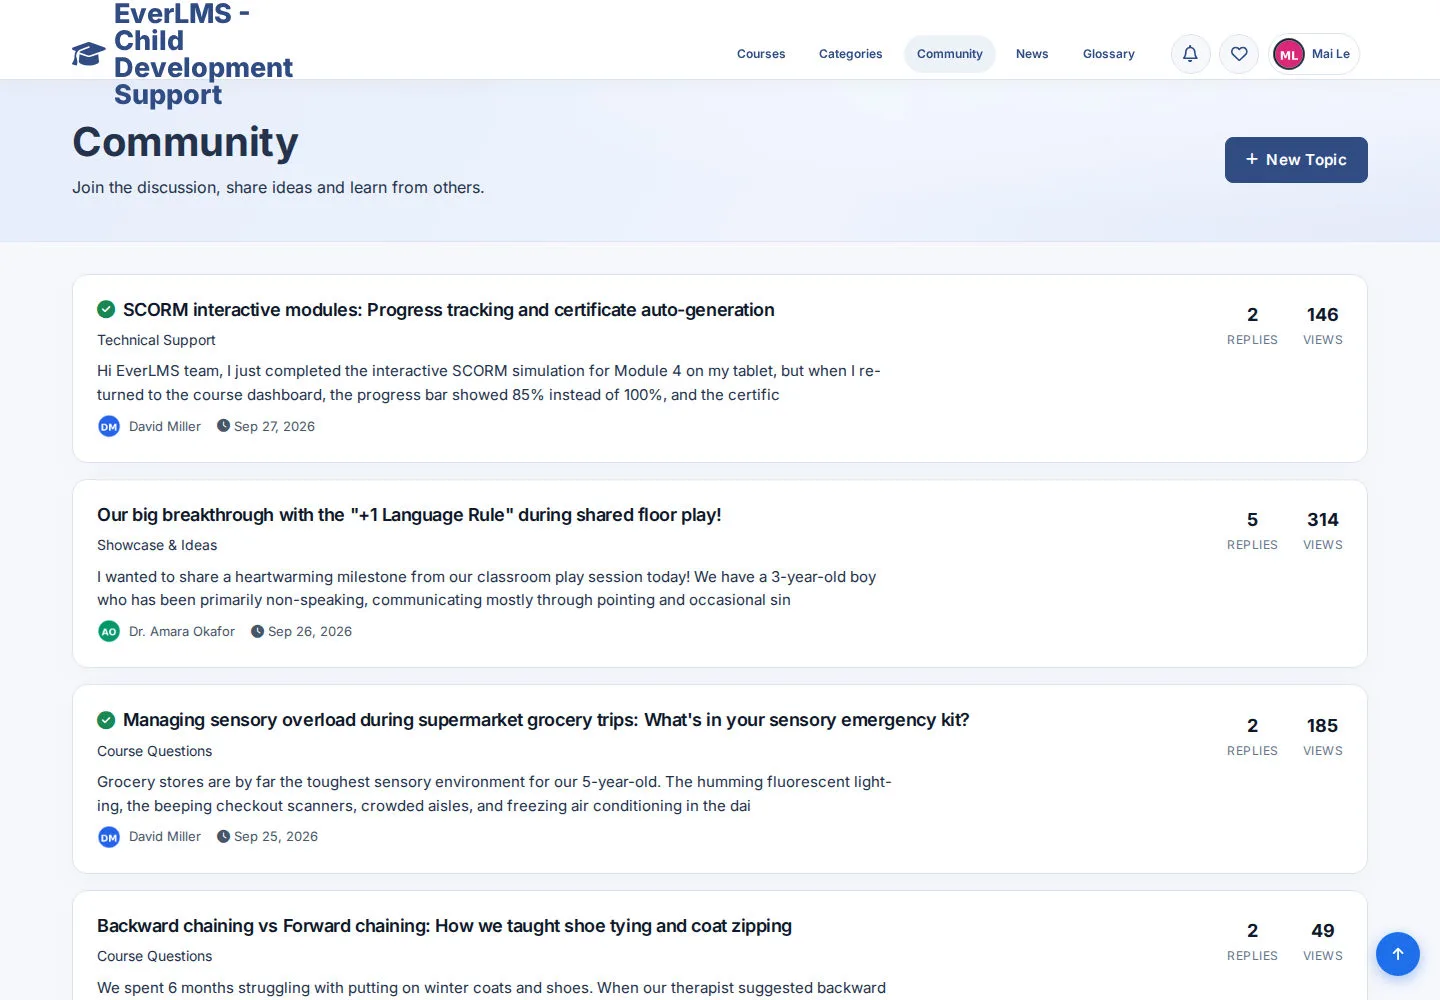Click clock icon beside Sep 27, 2026

click(x=223, y=426)
